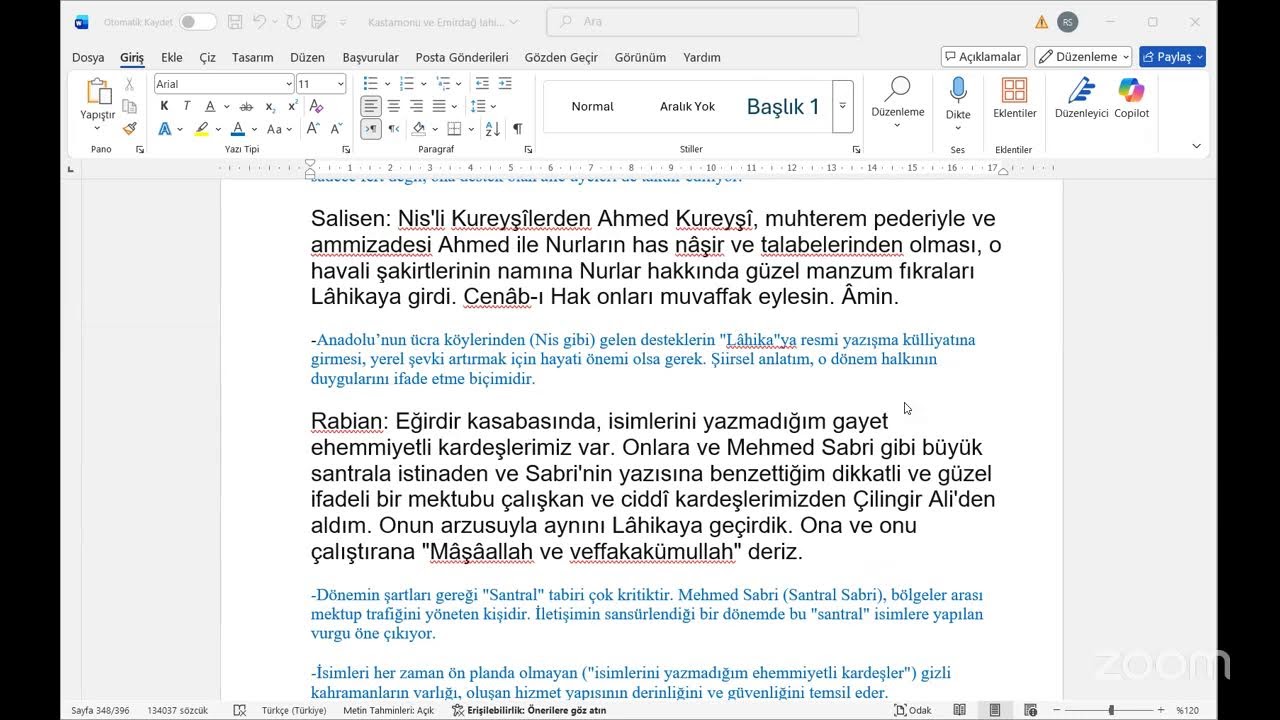Switch to the Gözden Geçir tab
The width and height of the screenshot is (1280, 720).
click(x=561, y=57)
